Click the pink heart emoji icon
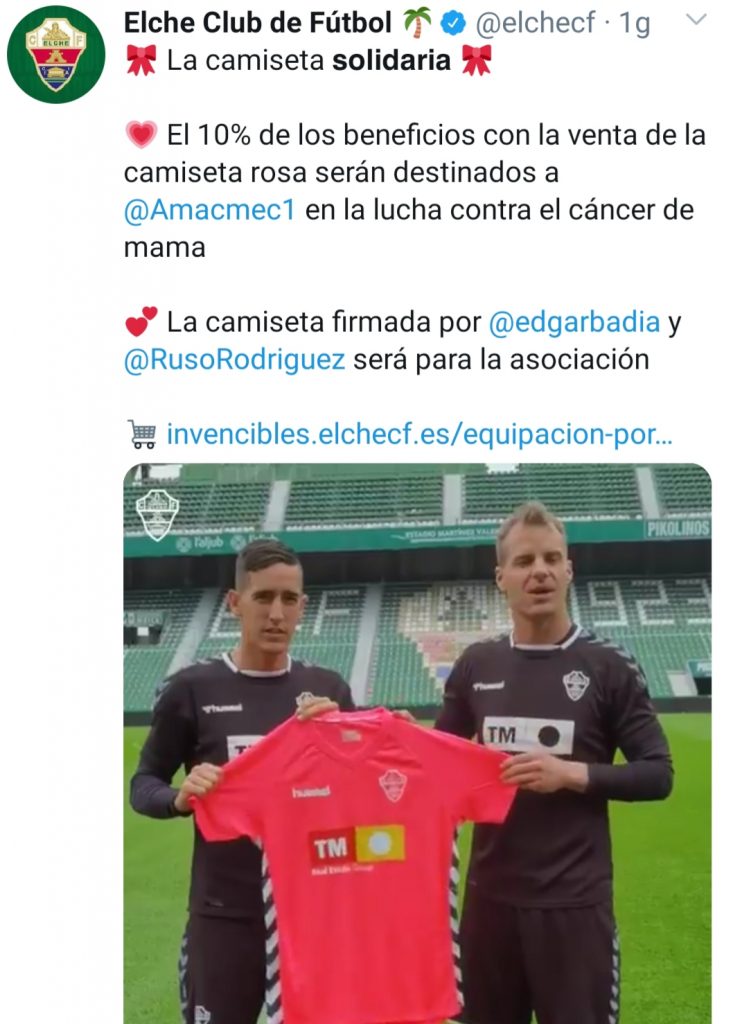733x1024 pixels. tap(141, 135)
